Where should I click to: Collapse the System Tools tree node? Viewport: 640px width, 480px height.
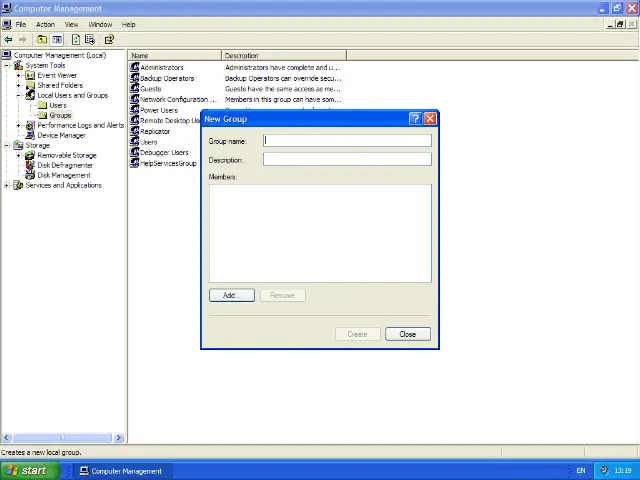pos(7,65)
